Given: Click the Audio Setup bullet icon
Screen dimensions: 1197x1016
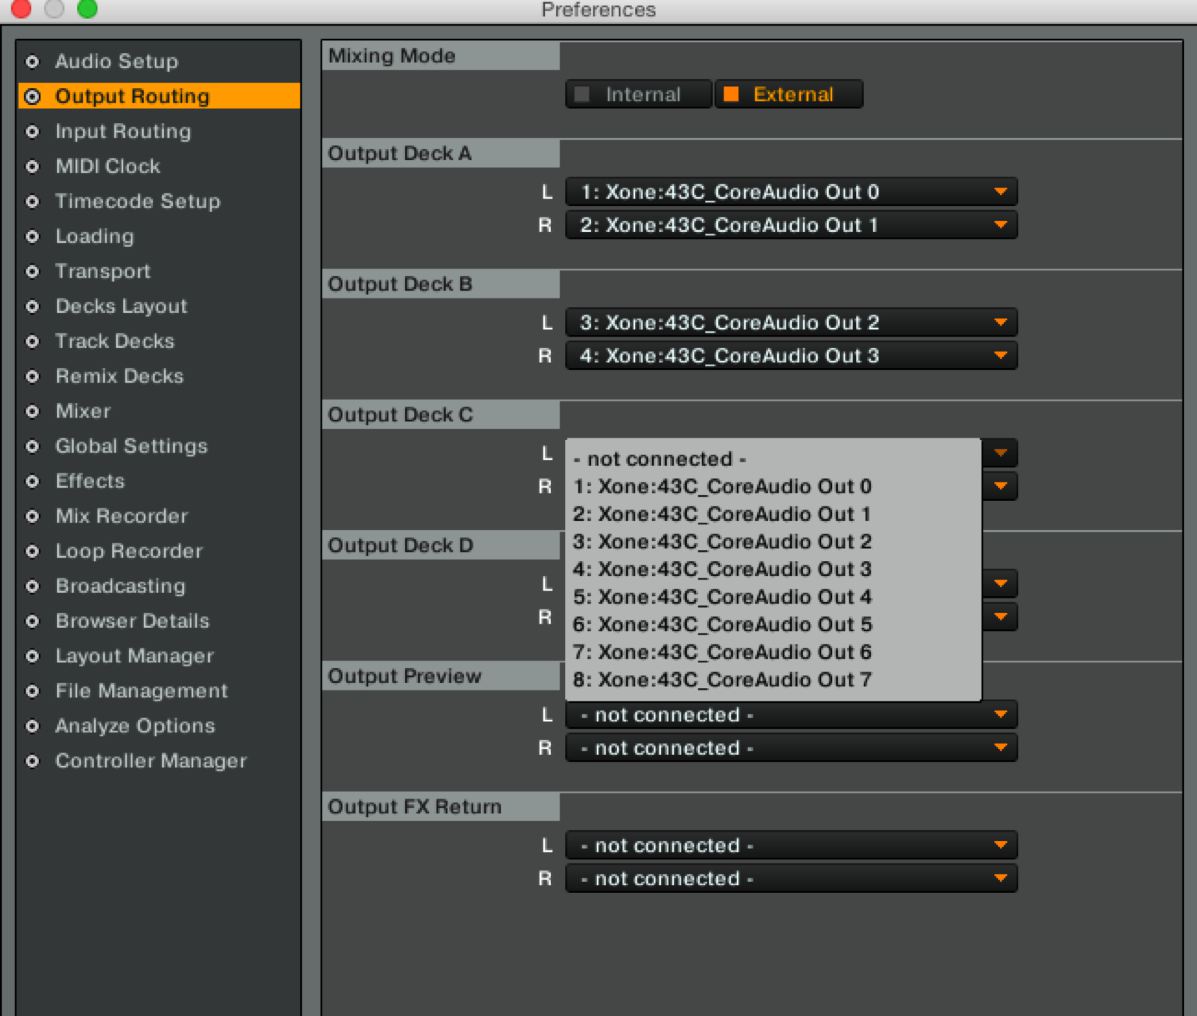Looking at the screenshot, I should click(32, 62).
